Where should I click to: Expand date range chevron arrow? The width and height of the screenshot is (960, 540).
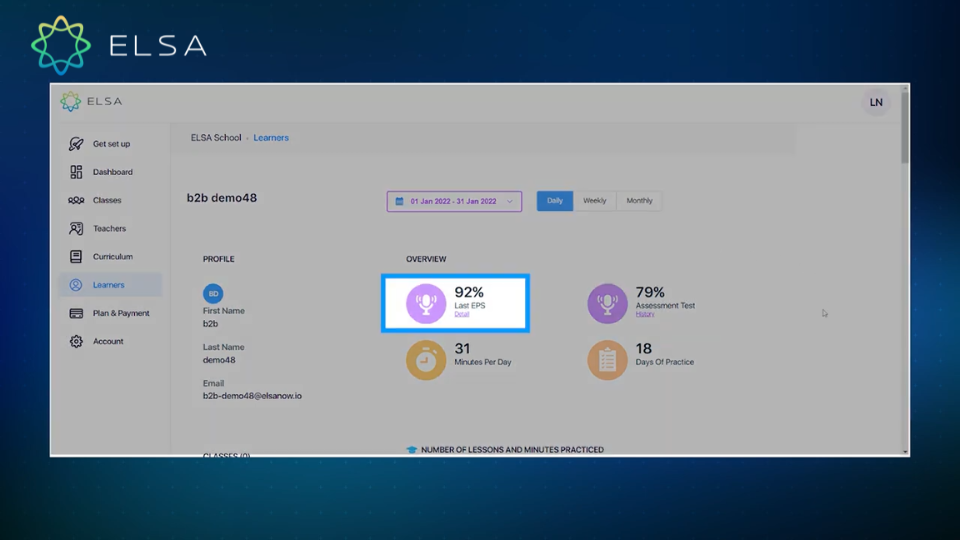(x=509, y=201)
